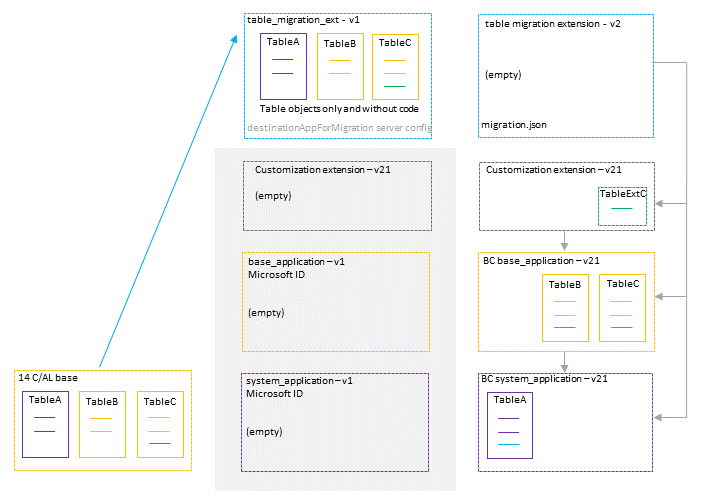Click 'Table objects only and without code' caption

(339, 109)
